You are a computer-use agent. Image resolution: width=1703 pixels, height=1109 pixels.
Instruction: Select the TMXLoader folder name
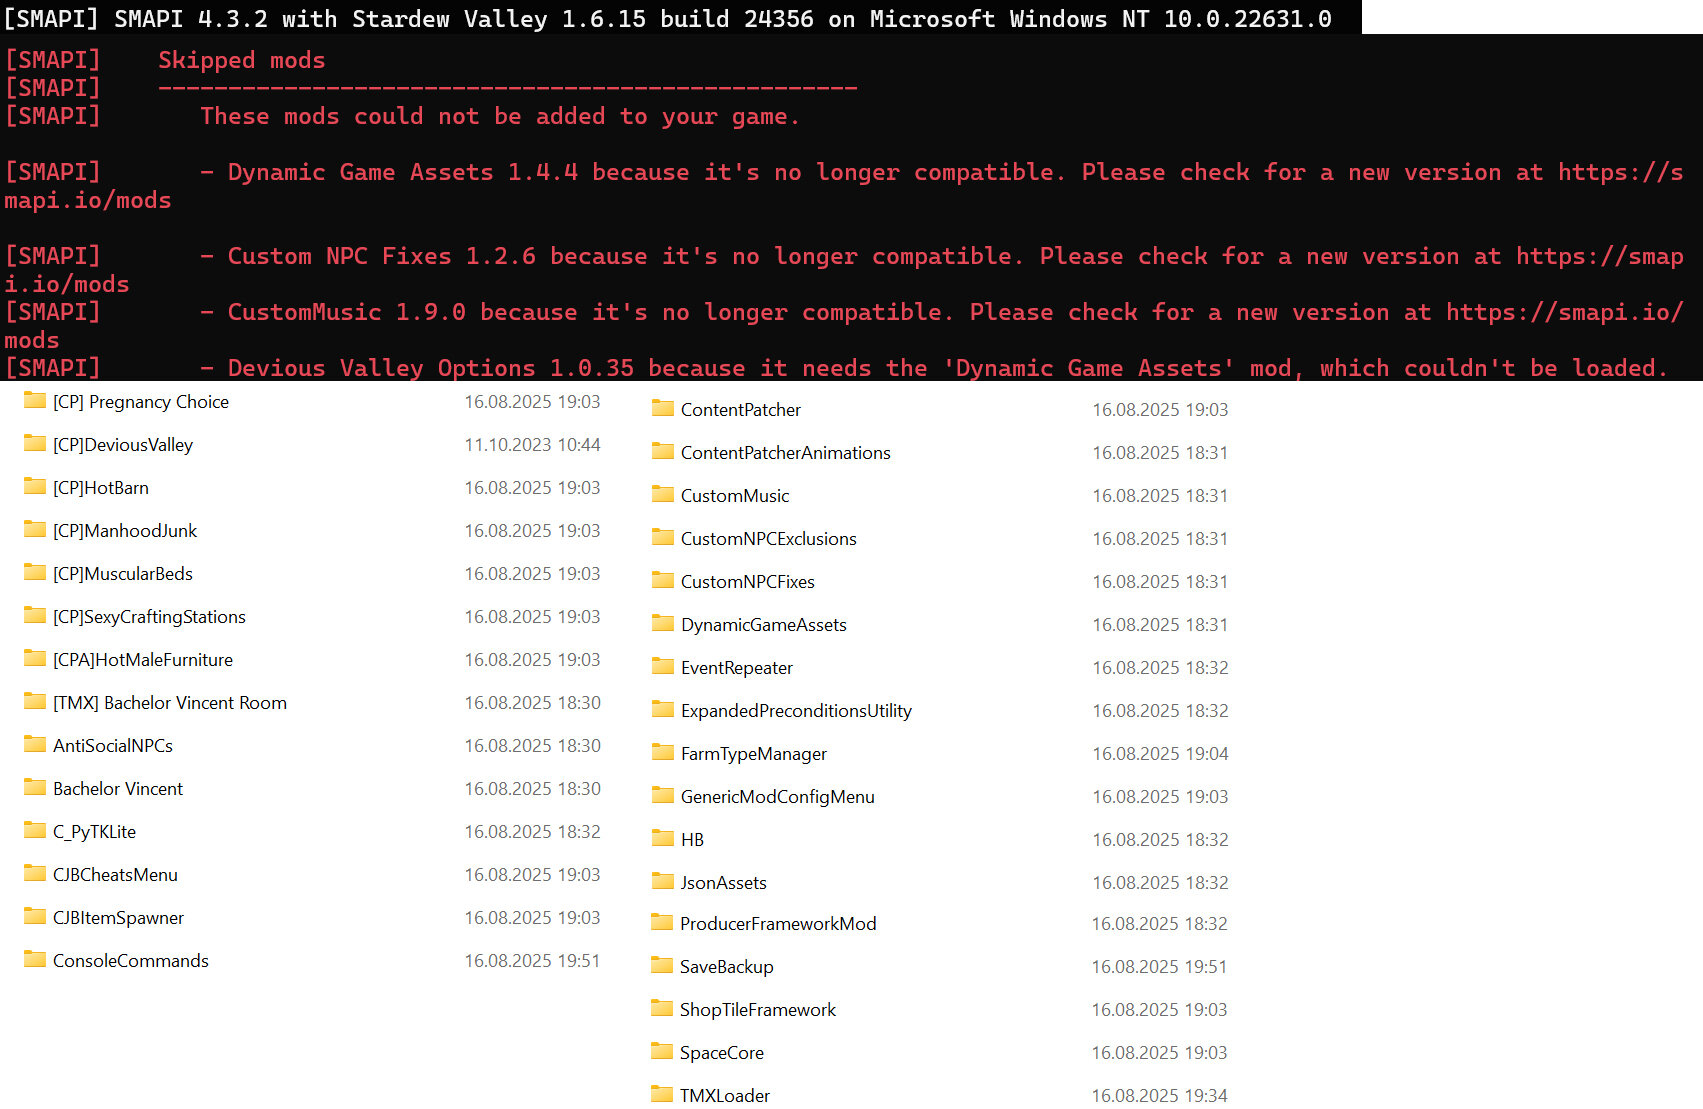click(725, 1096)
